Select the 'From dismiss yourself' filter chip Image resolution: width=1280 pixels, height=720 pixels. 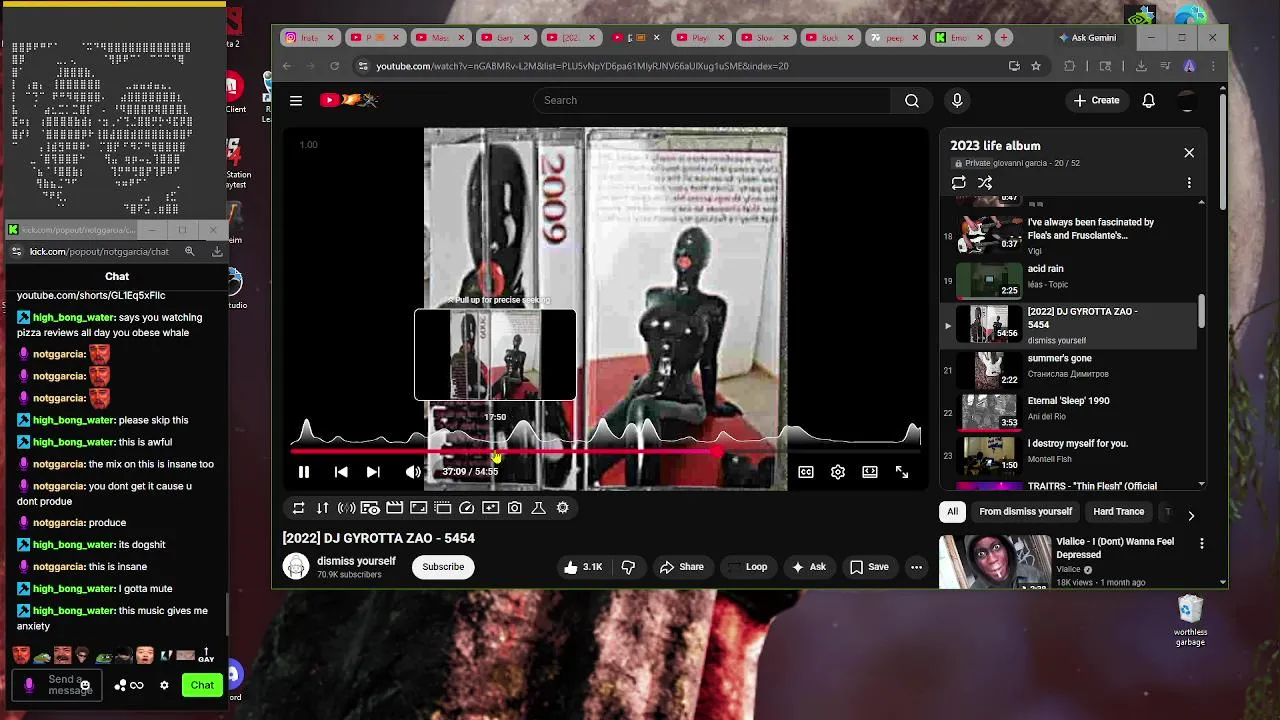(1025, 512)
